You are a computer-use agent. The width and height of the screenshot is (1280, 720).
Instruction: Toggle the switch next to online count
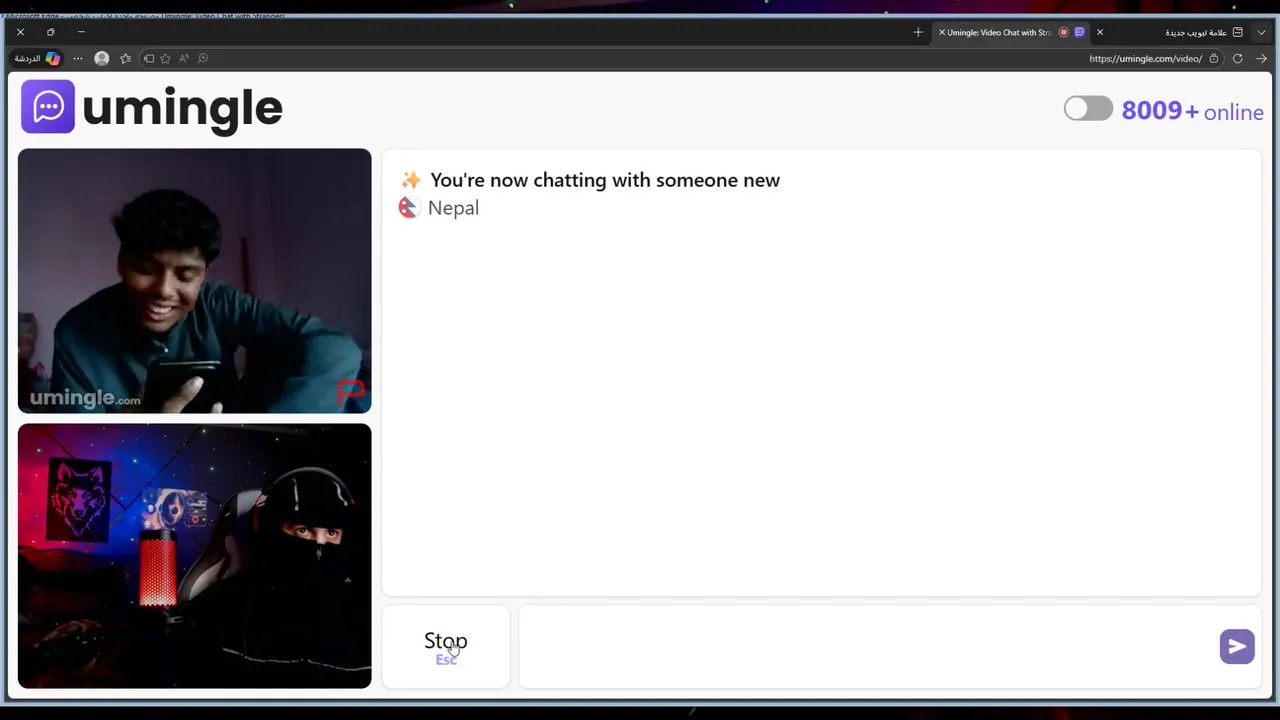(1088, 108)
